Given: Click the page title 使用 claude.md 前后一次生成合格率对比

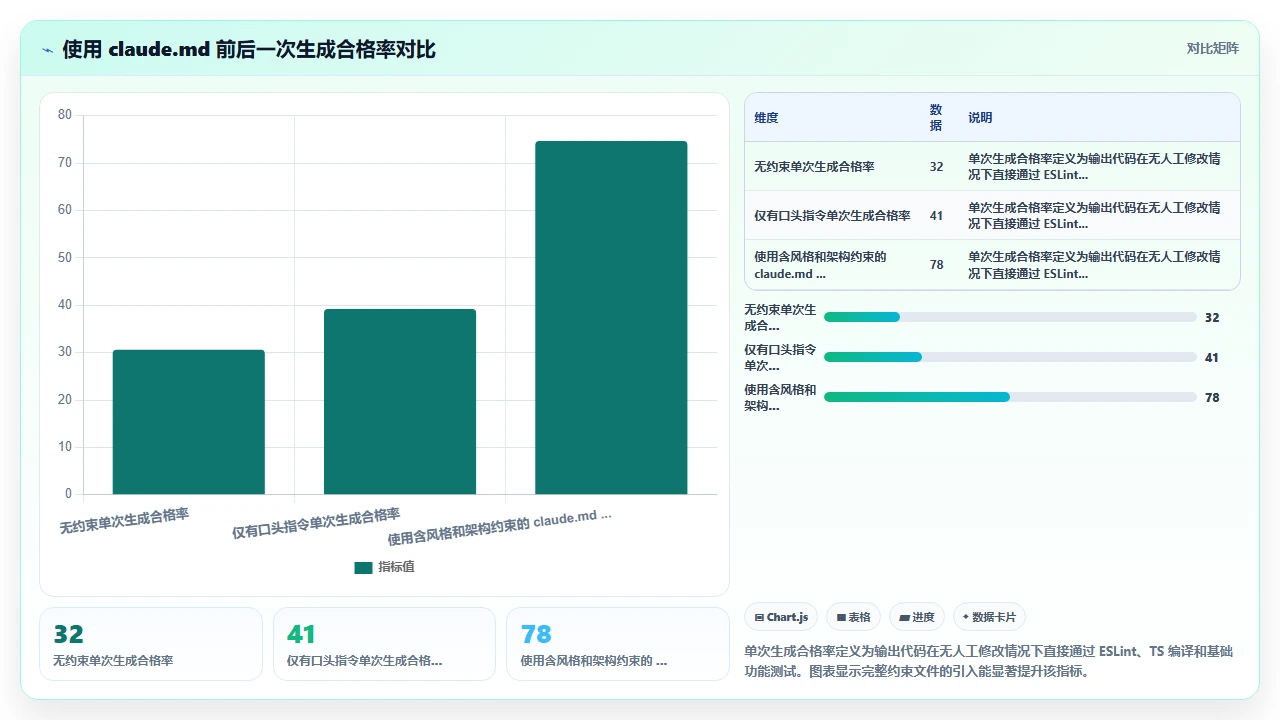Looking at the screenshot, I should [249, 49].
